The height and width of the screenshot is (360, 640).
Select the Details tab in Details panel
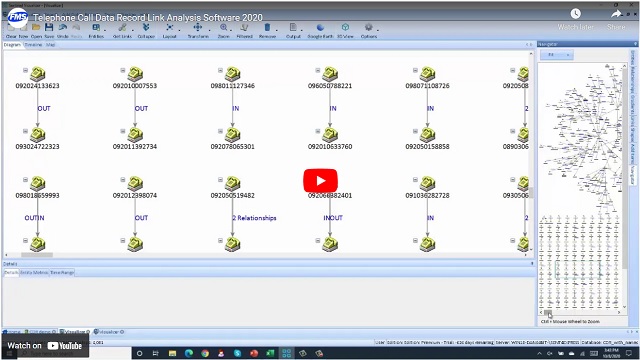tap(11, 272)
